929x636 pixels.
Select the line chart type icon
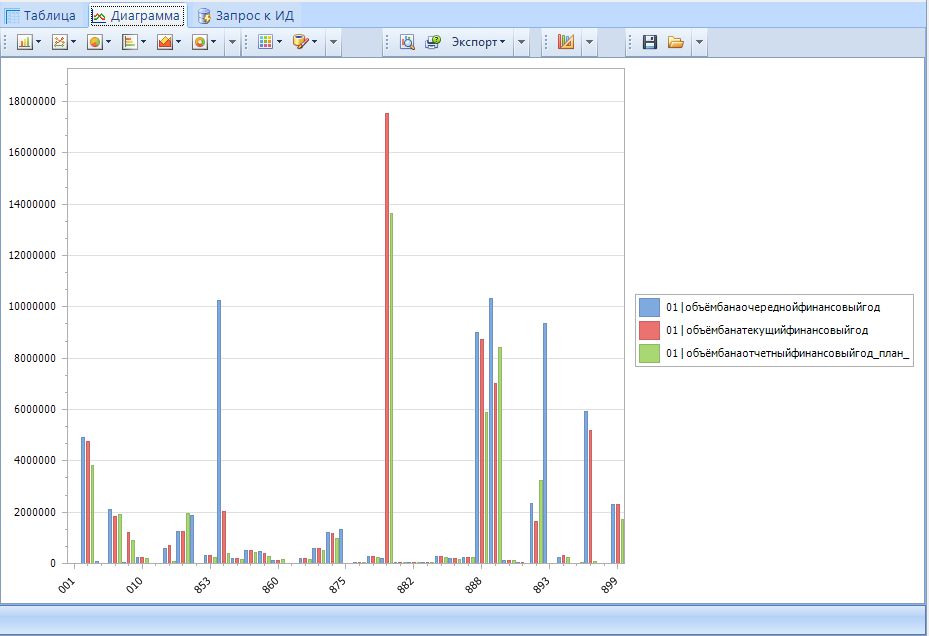(x=59, y=42)
